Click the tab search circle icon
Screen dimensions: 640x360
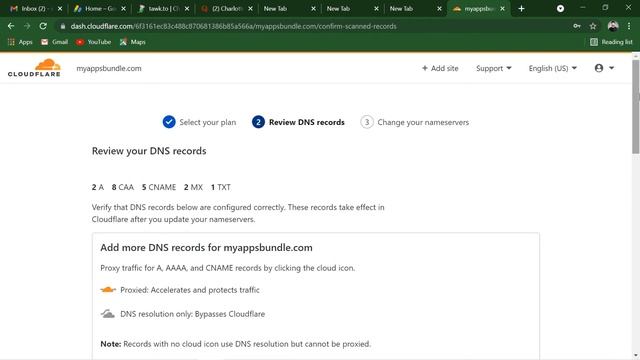click(560, 9)
